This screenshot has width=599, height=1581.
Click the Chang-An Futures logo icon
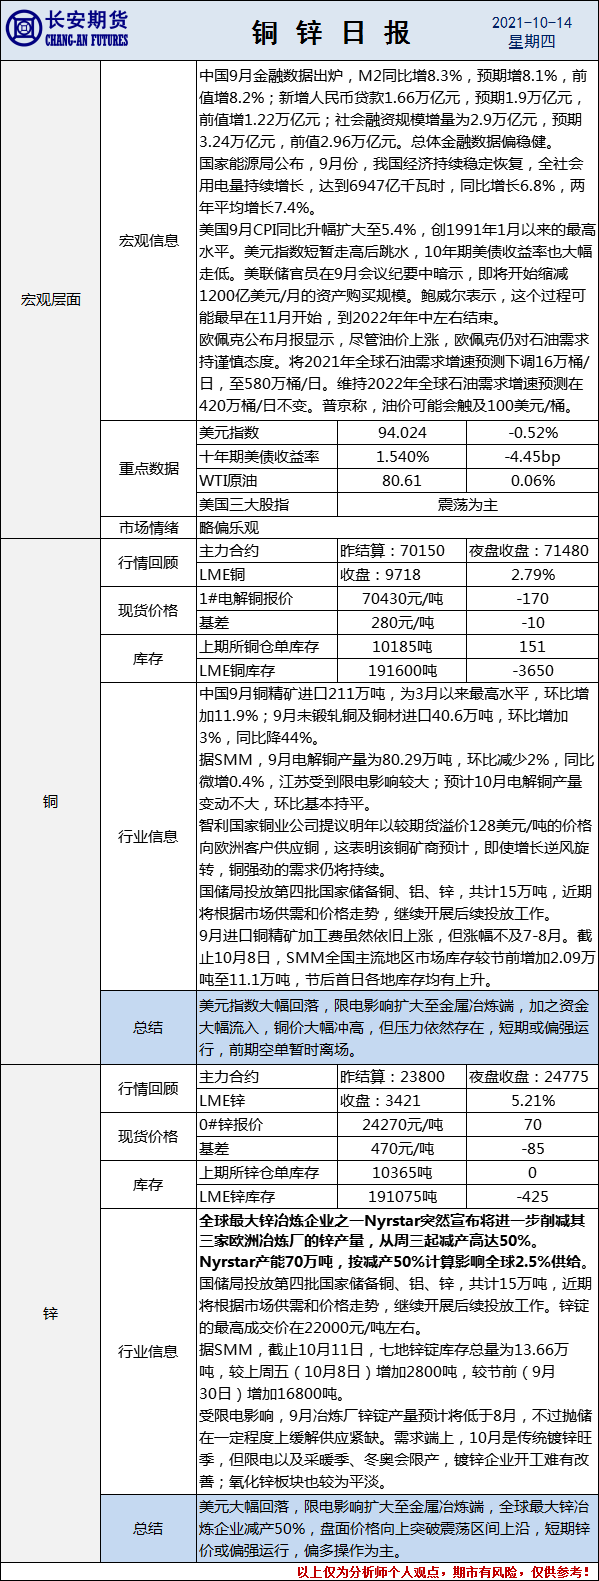pos(23,30)
